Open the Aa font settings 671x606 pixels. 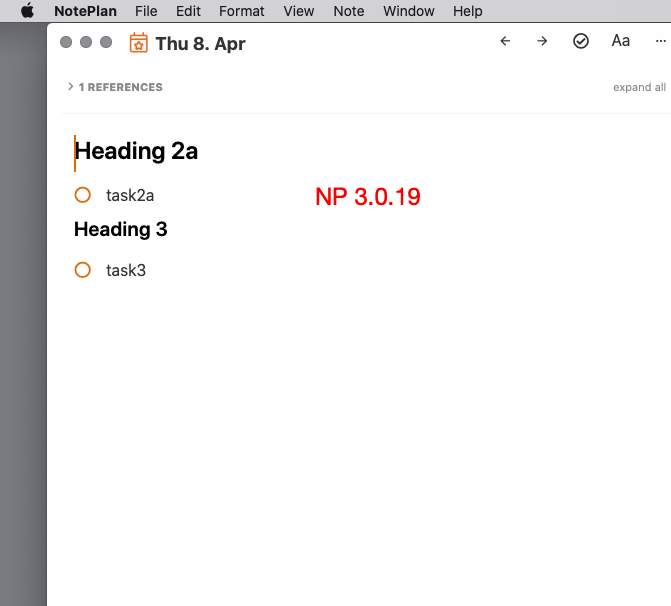pos(621,41)
